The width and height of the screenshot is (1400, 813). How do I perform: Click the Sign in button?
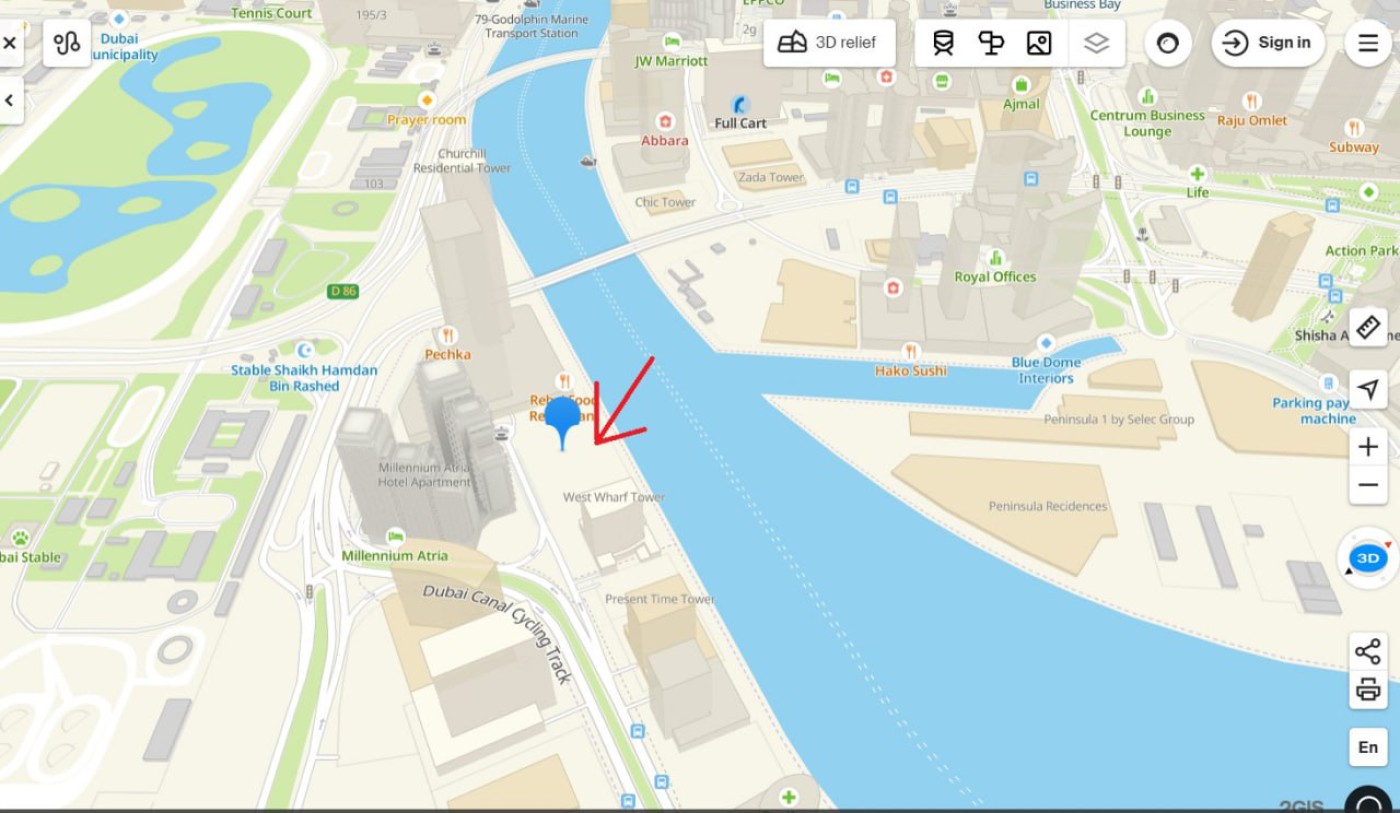(1268, 43)
